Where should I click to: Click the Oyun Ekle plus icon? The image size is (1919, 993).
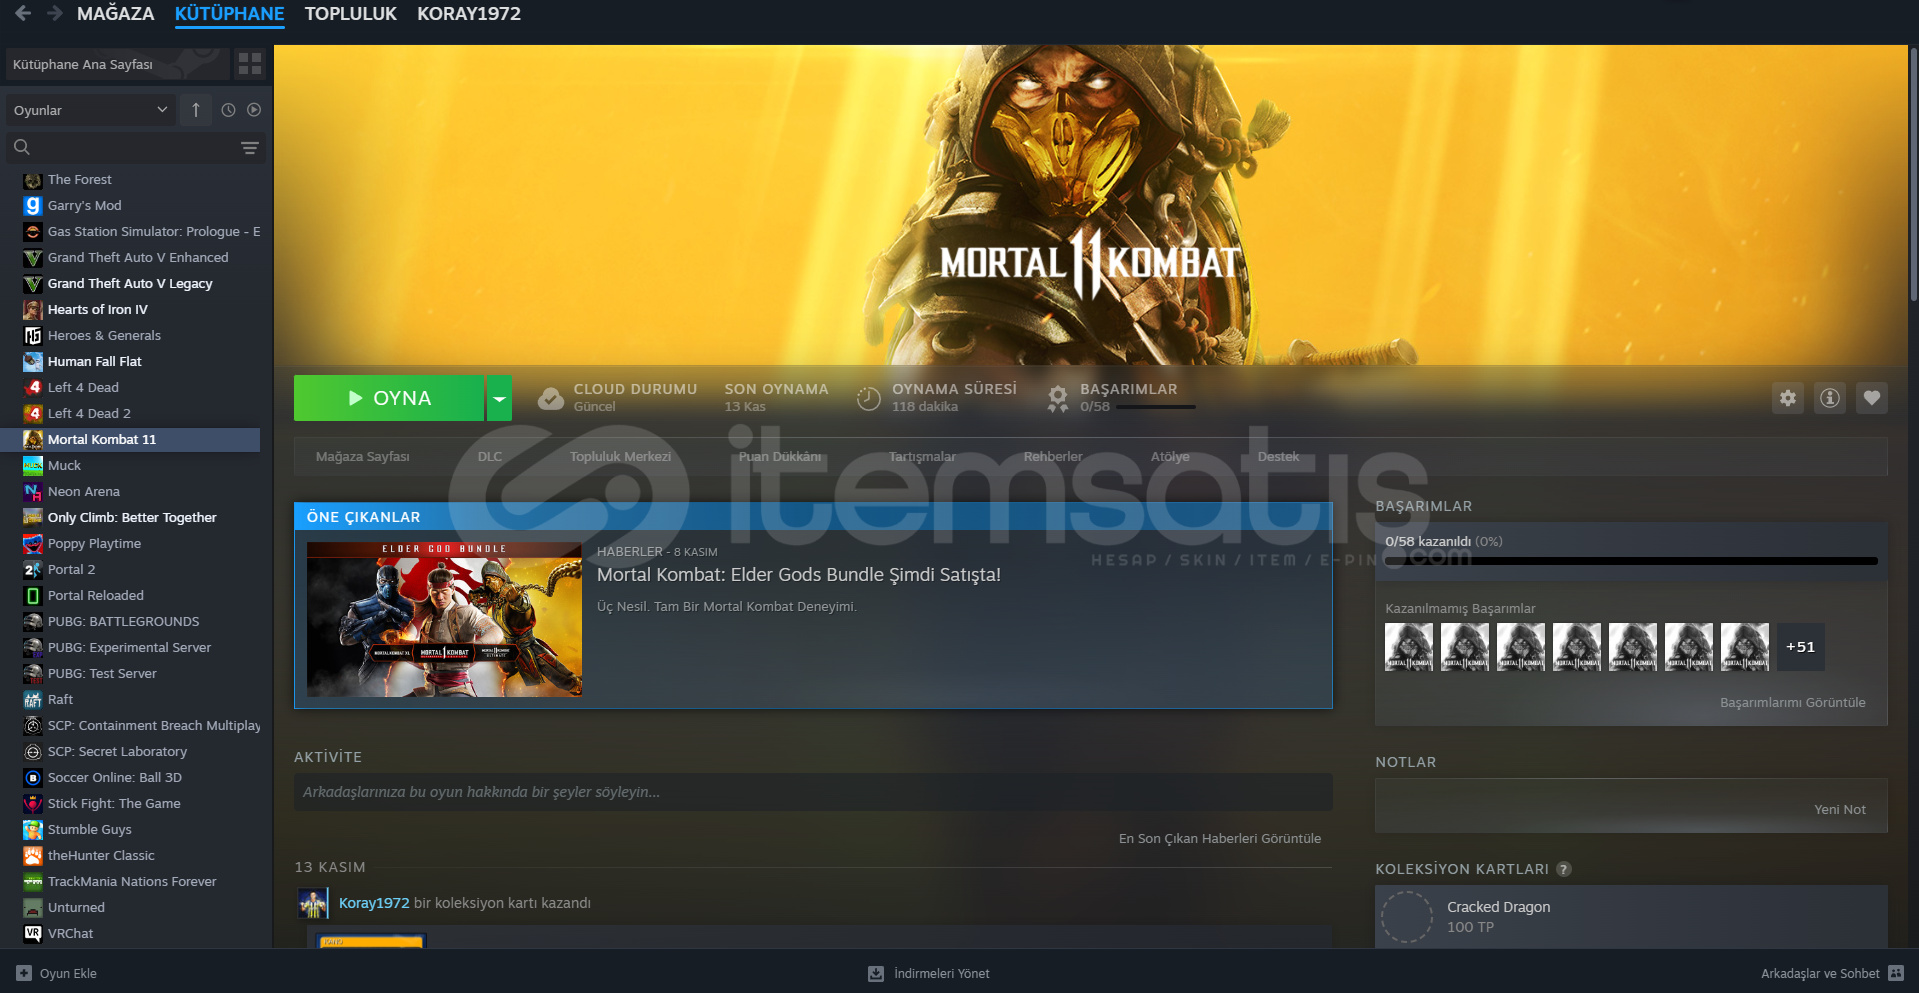pyautogui.click(x=24, y=973)
